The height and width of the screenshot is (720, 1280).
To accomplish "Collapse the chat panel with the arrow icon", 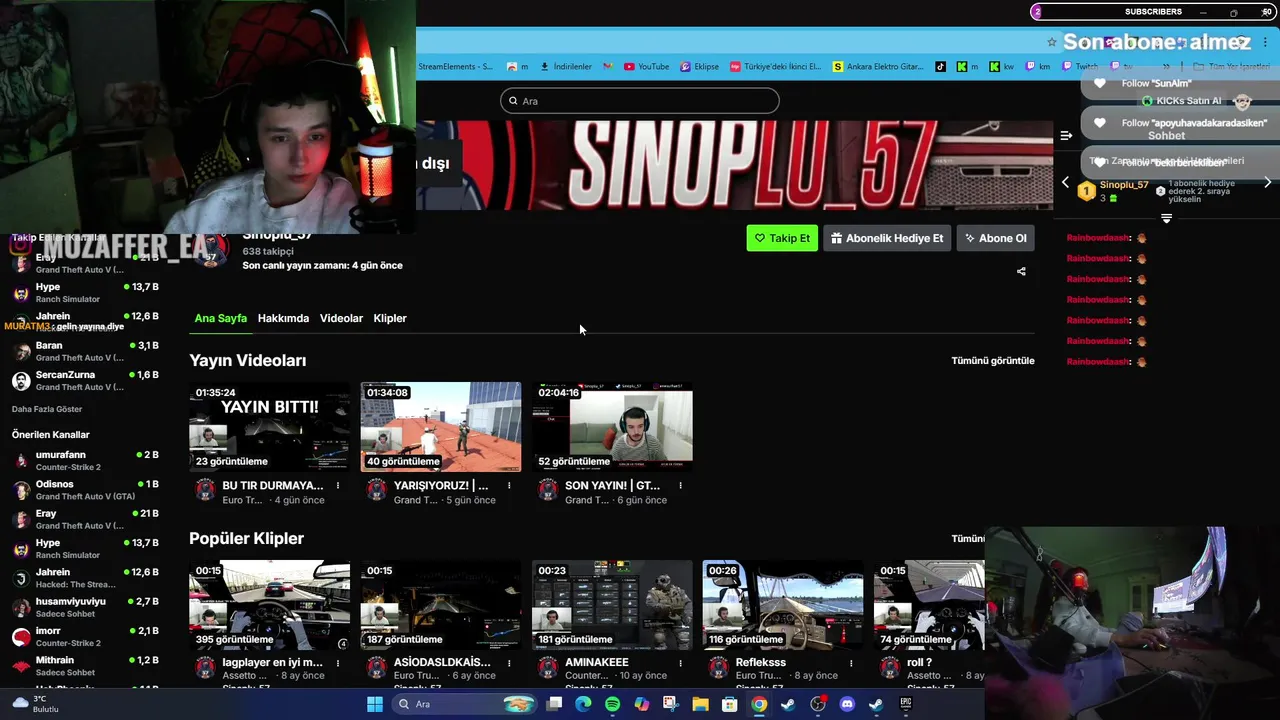I will click(x=1066, y=135).
